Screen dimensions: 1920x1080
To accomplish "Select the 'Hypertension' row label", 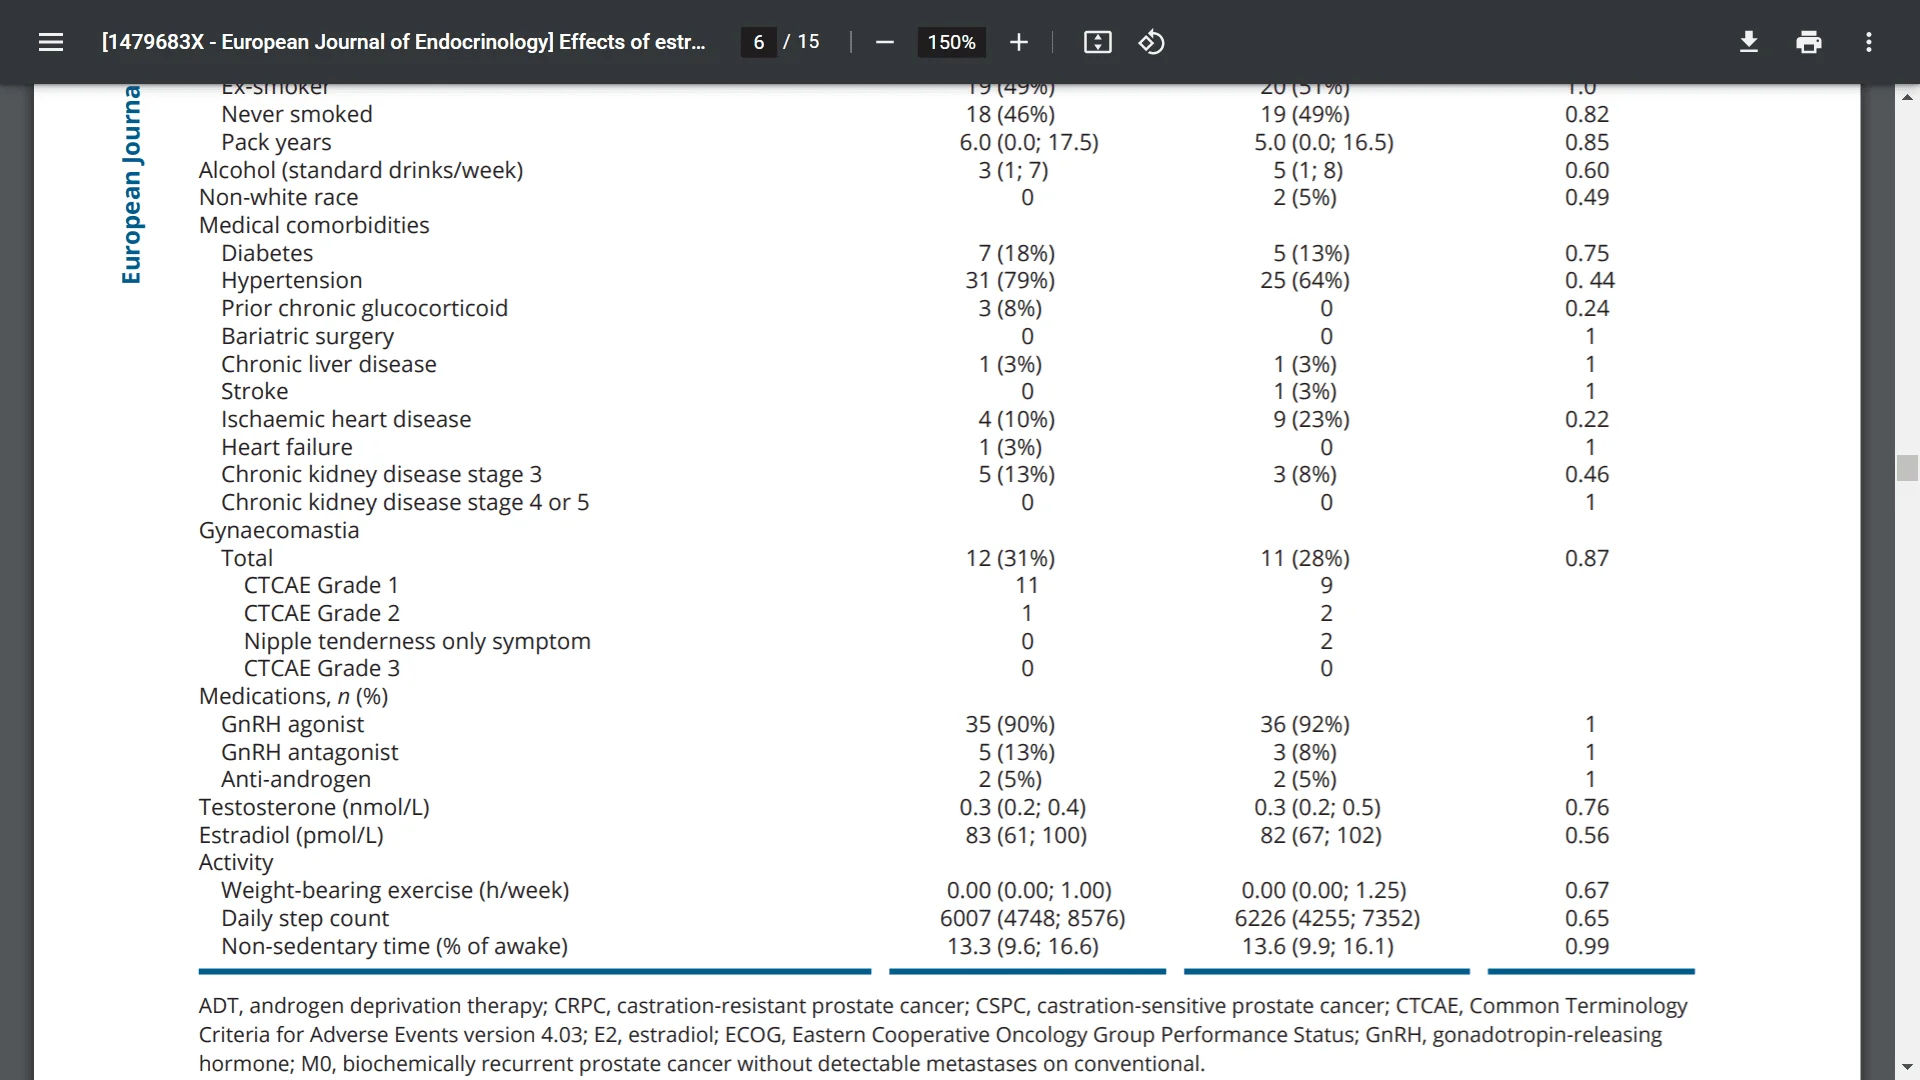I will click(x=292, y=280).
